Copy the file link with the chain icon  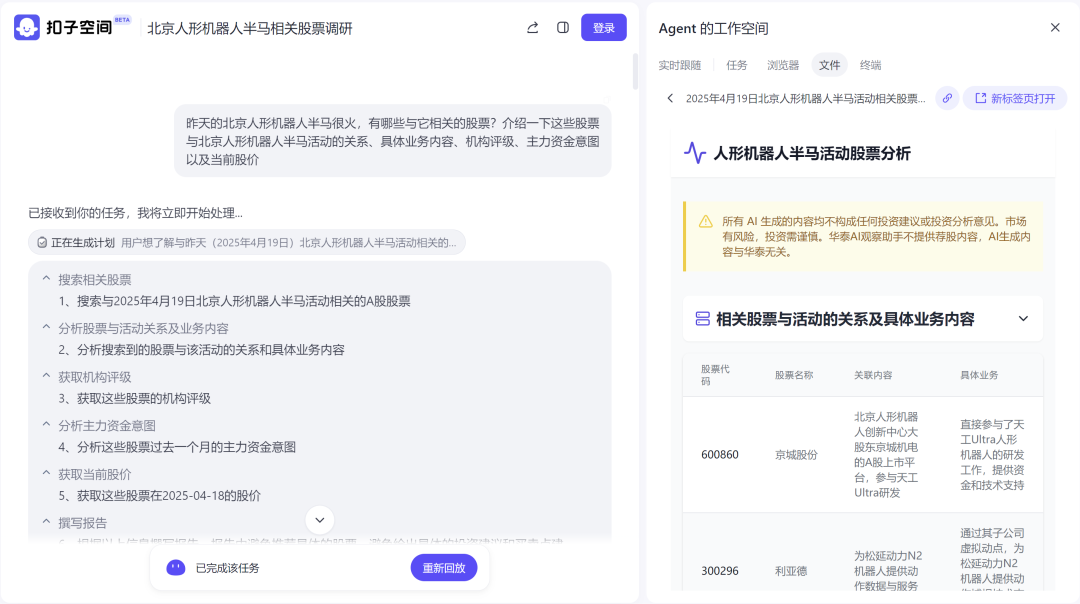click(947, 98)
